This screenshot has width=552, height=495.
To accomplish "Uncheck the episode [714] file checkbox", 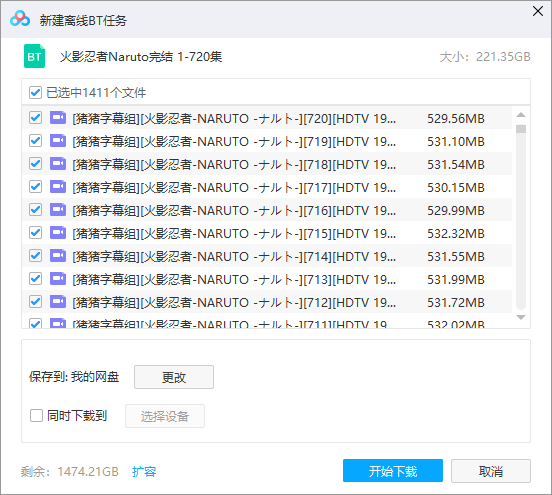I will [36, 256].
